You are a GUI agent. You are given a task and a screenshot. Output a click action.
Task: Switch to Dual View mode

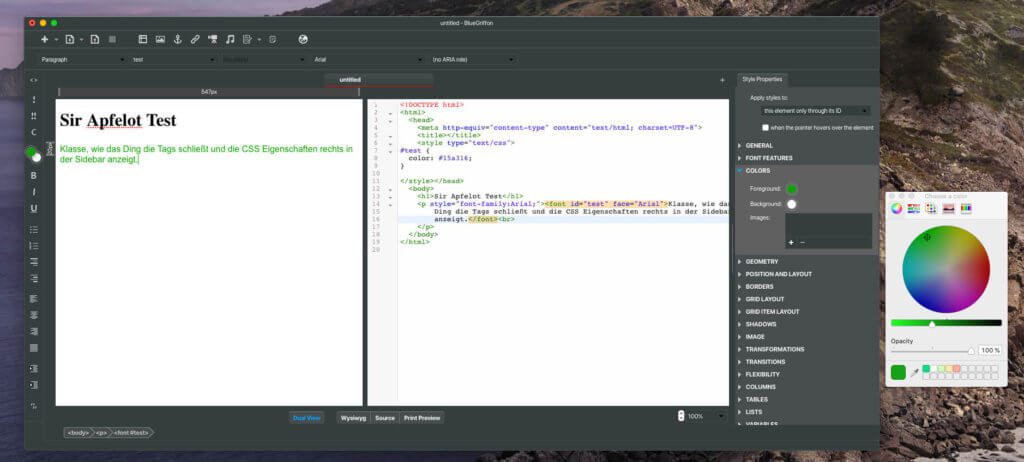point(306,418)
